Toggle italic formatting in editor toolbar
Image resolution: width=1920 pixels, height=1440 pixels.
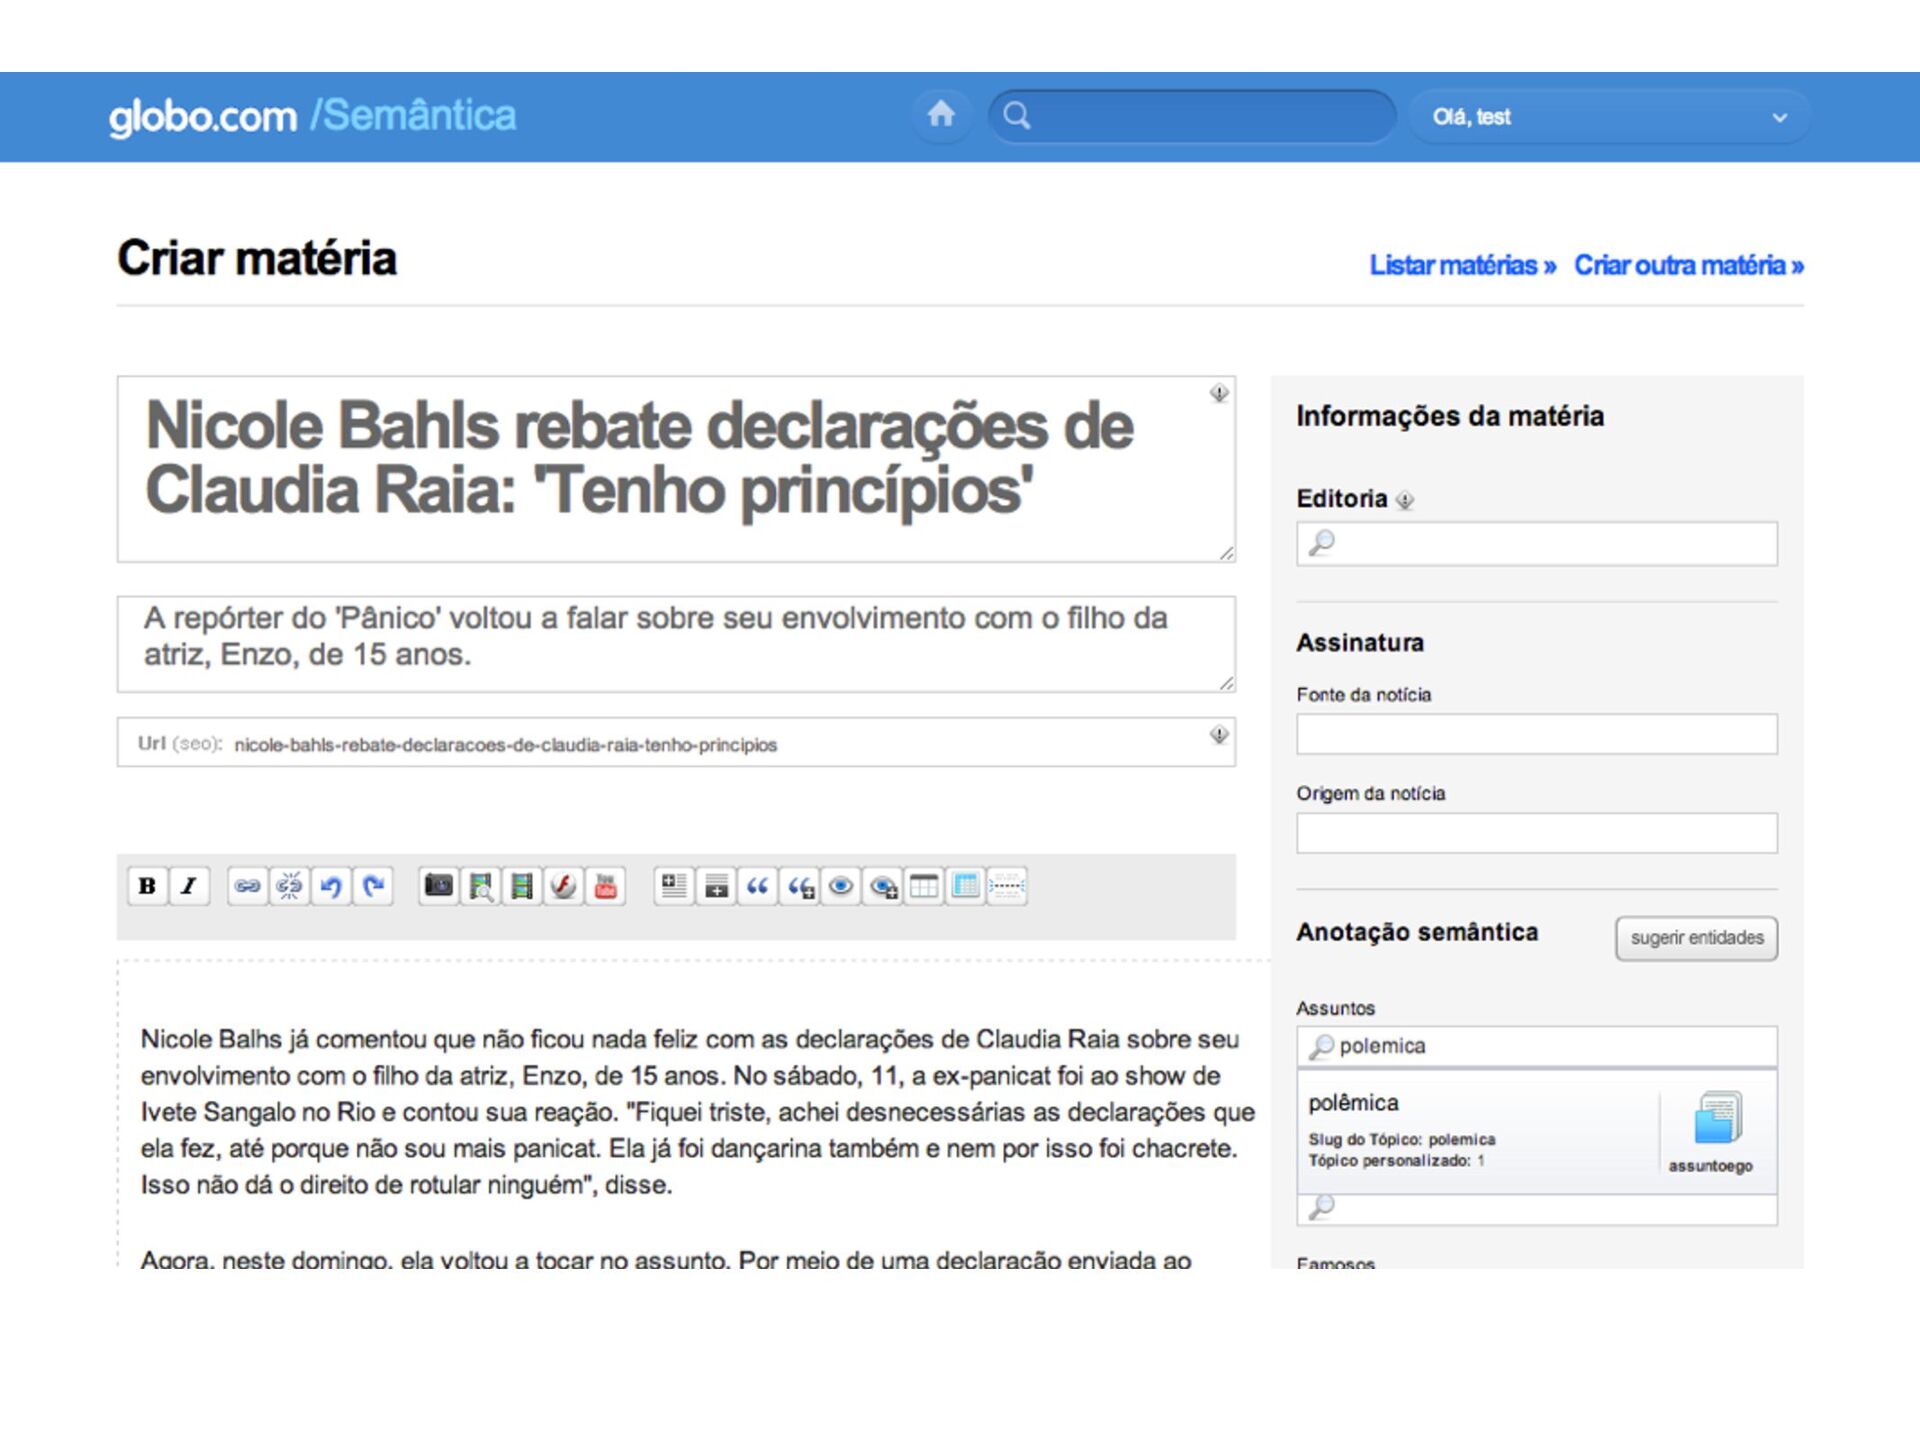click(189, 886)
